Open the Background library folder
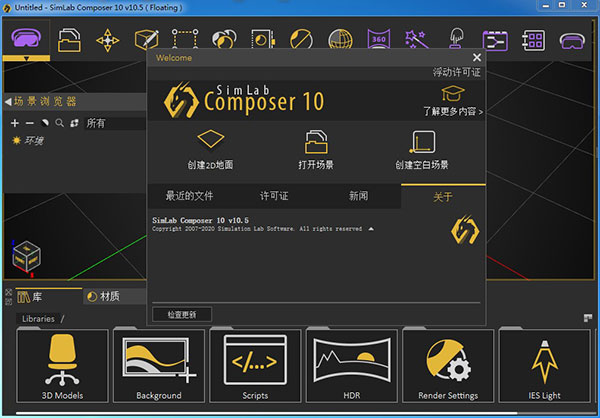The width and height of the screenshot is (600, 418). (x=159, y=366)
